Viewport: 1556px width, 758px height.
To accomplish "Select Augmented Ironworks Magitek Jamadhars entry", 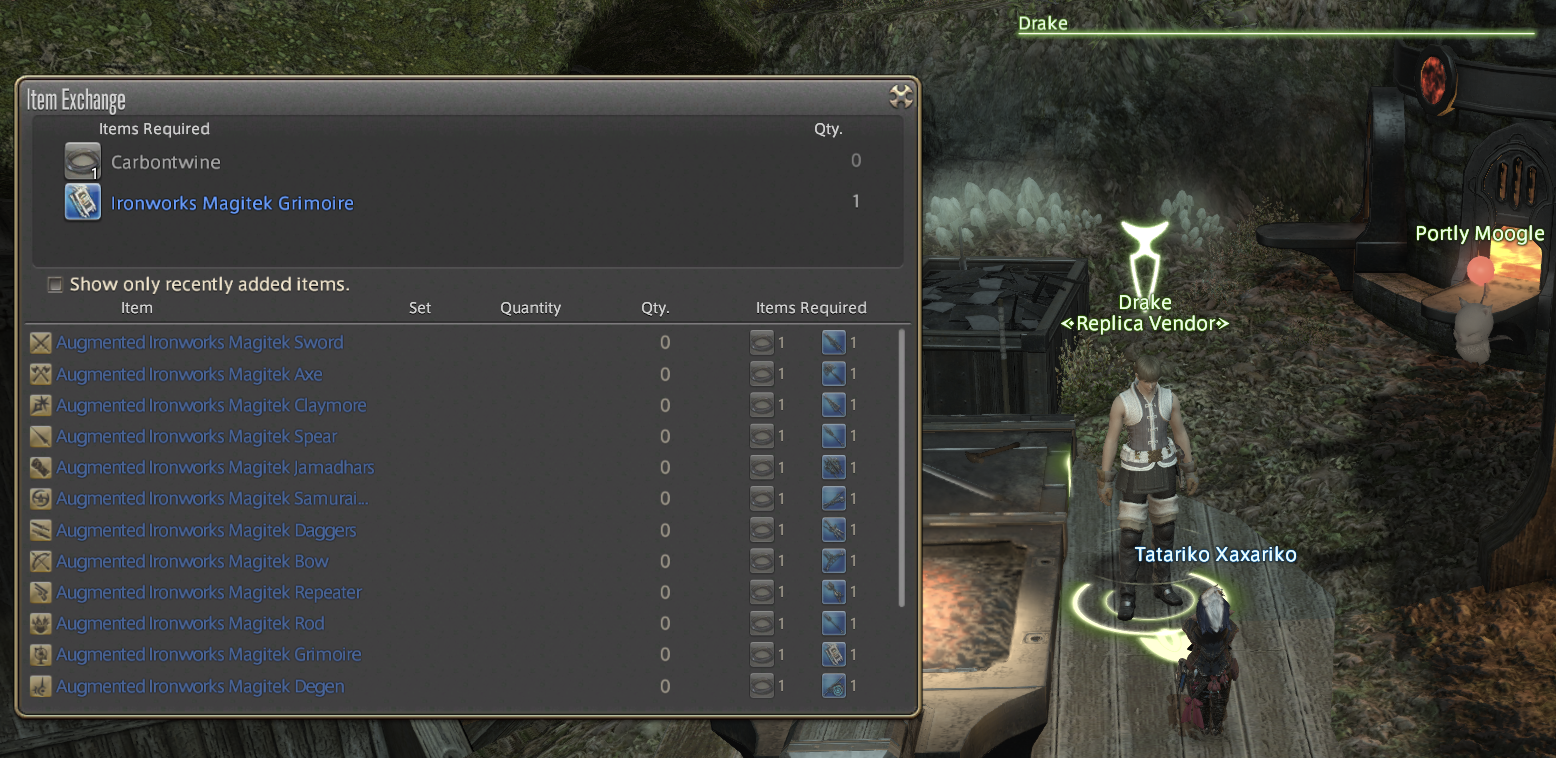I will coord(215,468).
